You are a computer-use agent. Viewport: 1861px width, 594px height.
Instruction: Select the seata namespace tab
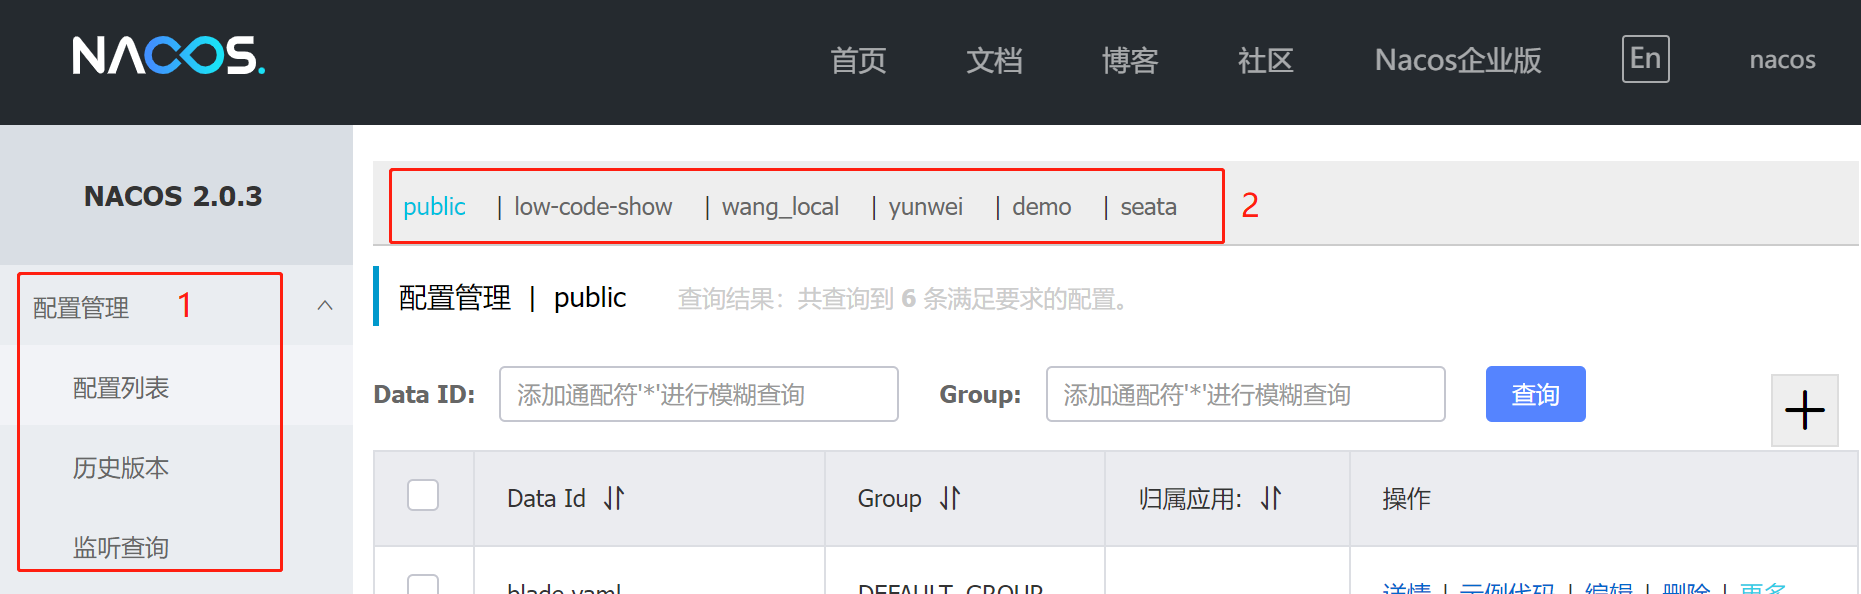[1148, 207]
